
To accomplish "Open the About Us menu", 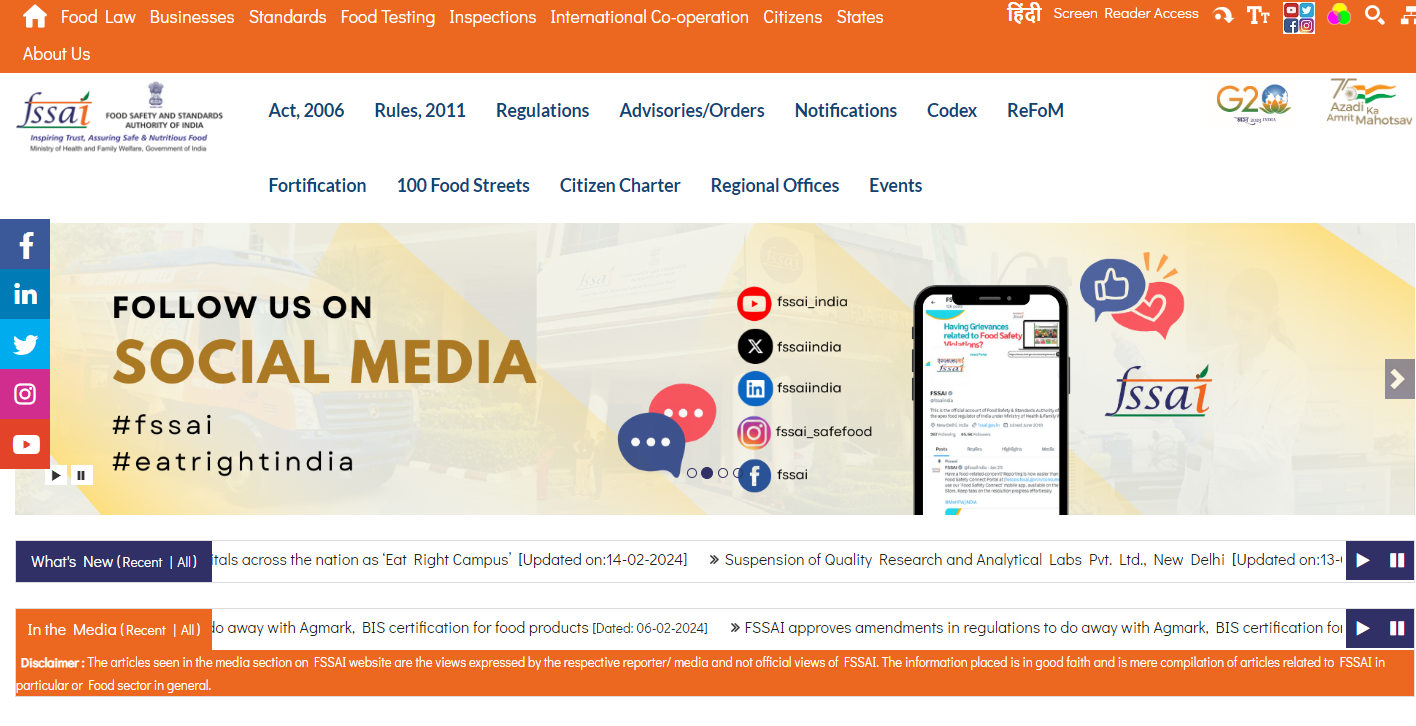I will coord(56,54).
